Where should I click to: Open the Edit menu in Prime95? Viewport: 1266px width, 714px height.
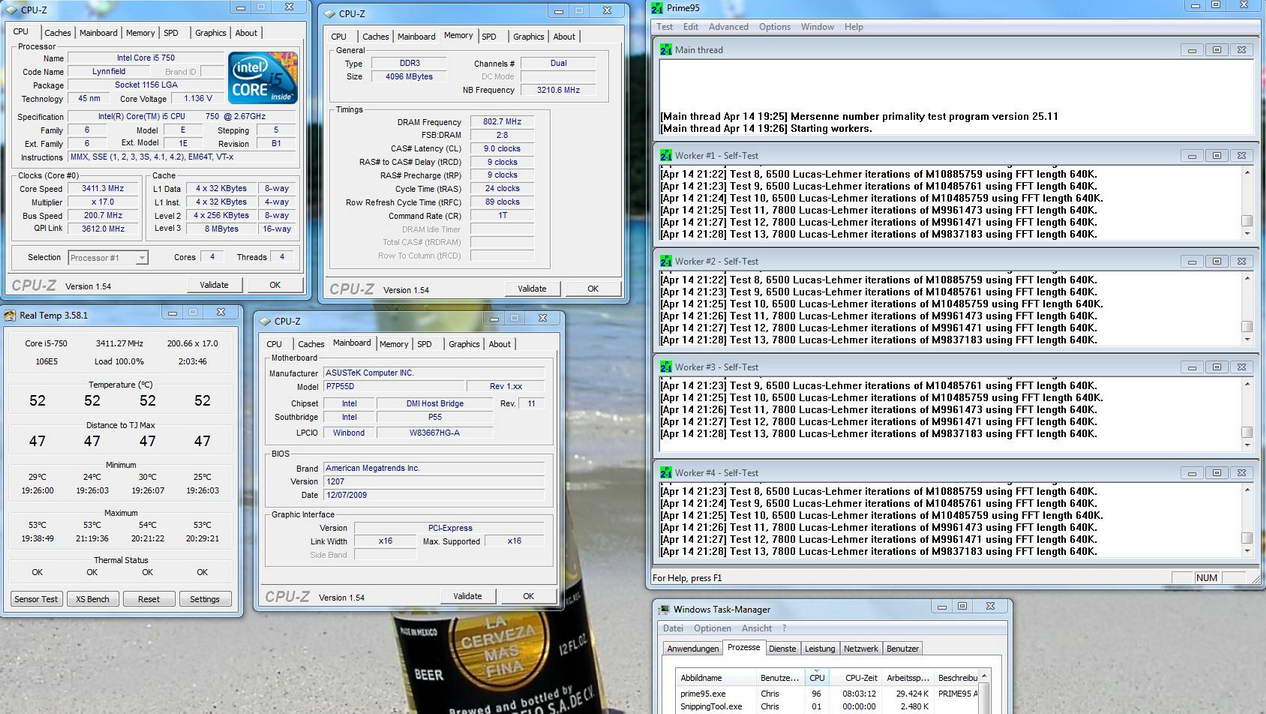691,27
